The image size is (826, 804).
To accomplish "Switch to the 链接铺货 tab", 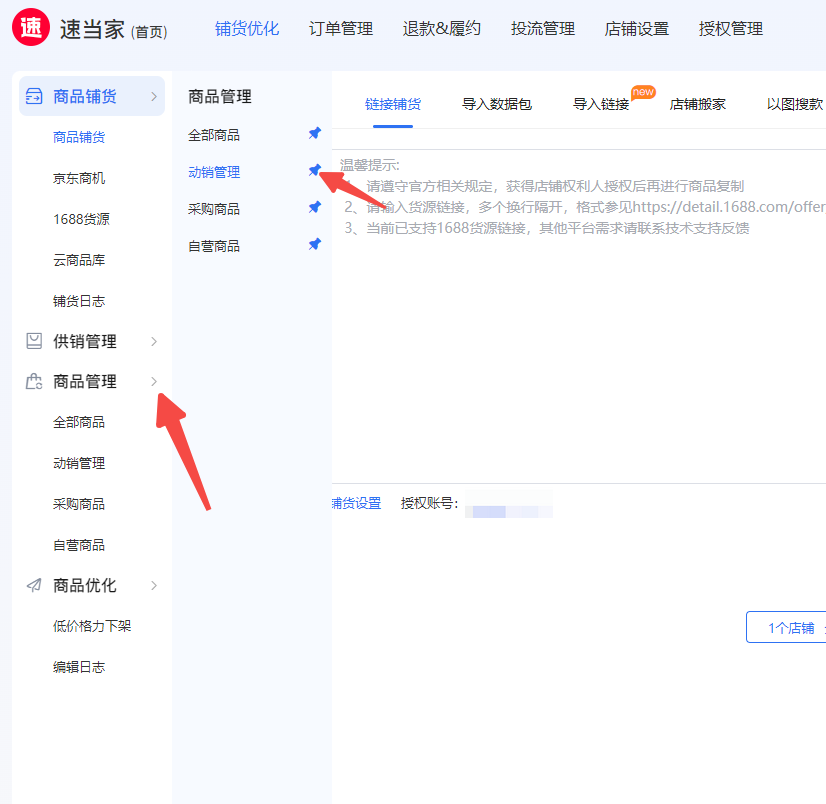I will pos(393,104).
